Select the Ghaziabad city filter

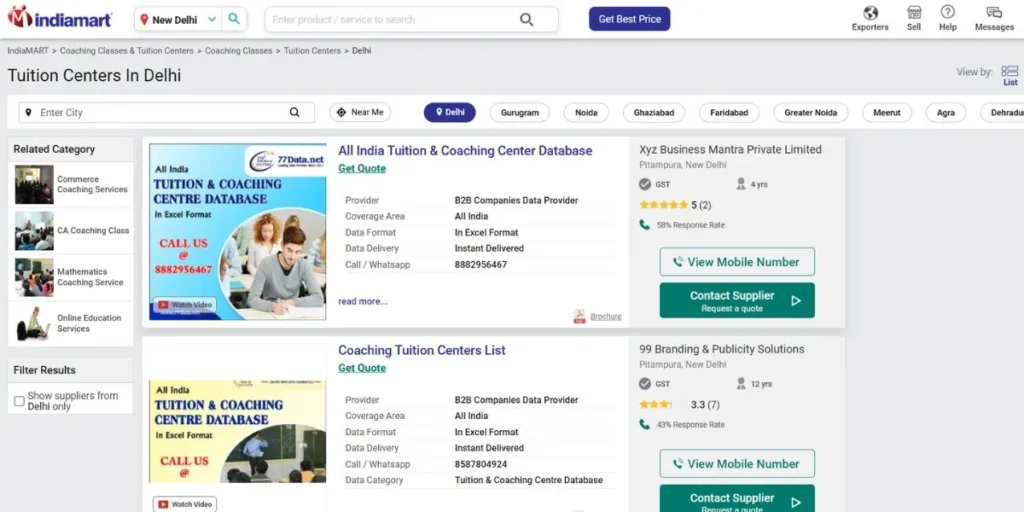[654, 112]
